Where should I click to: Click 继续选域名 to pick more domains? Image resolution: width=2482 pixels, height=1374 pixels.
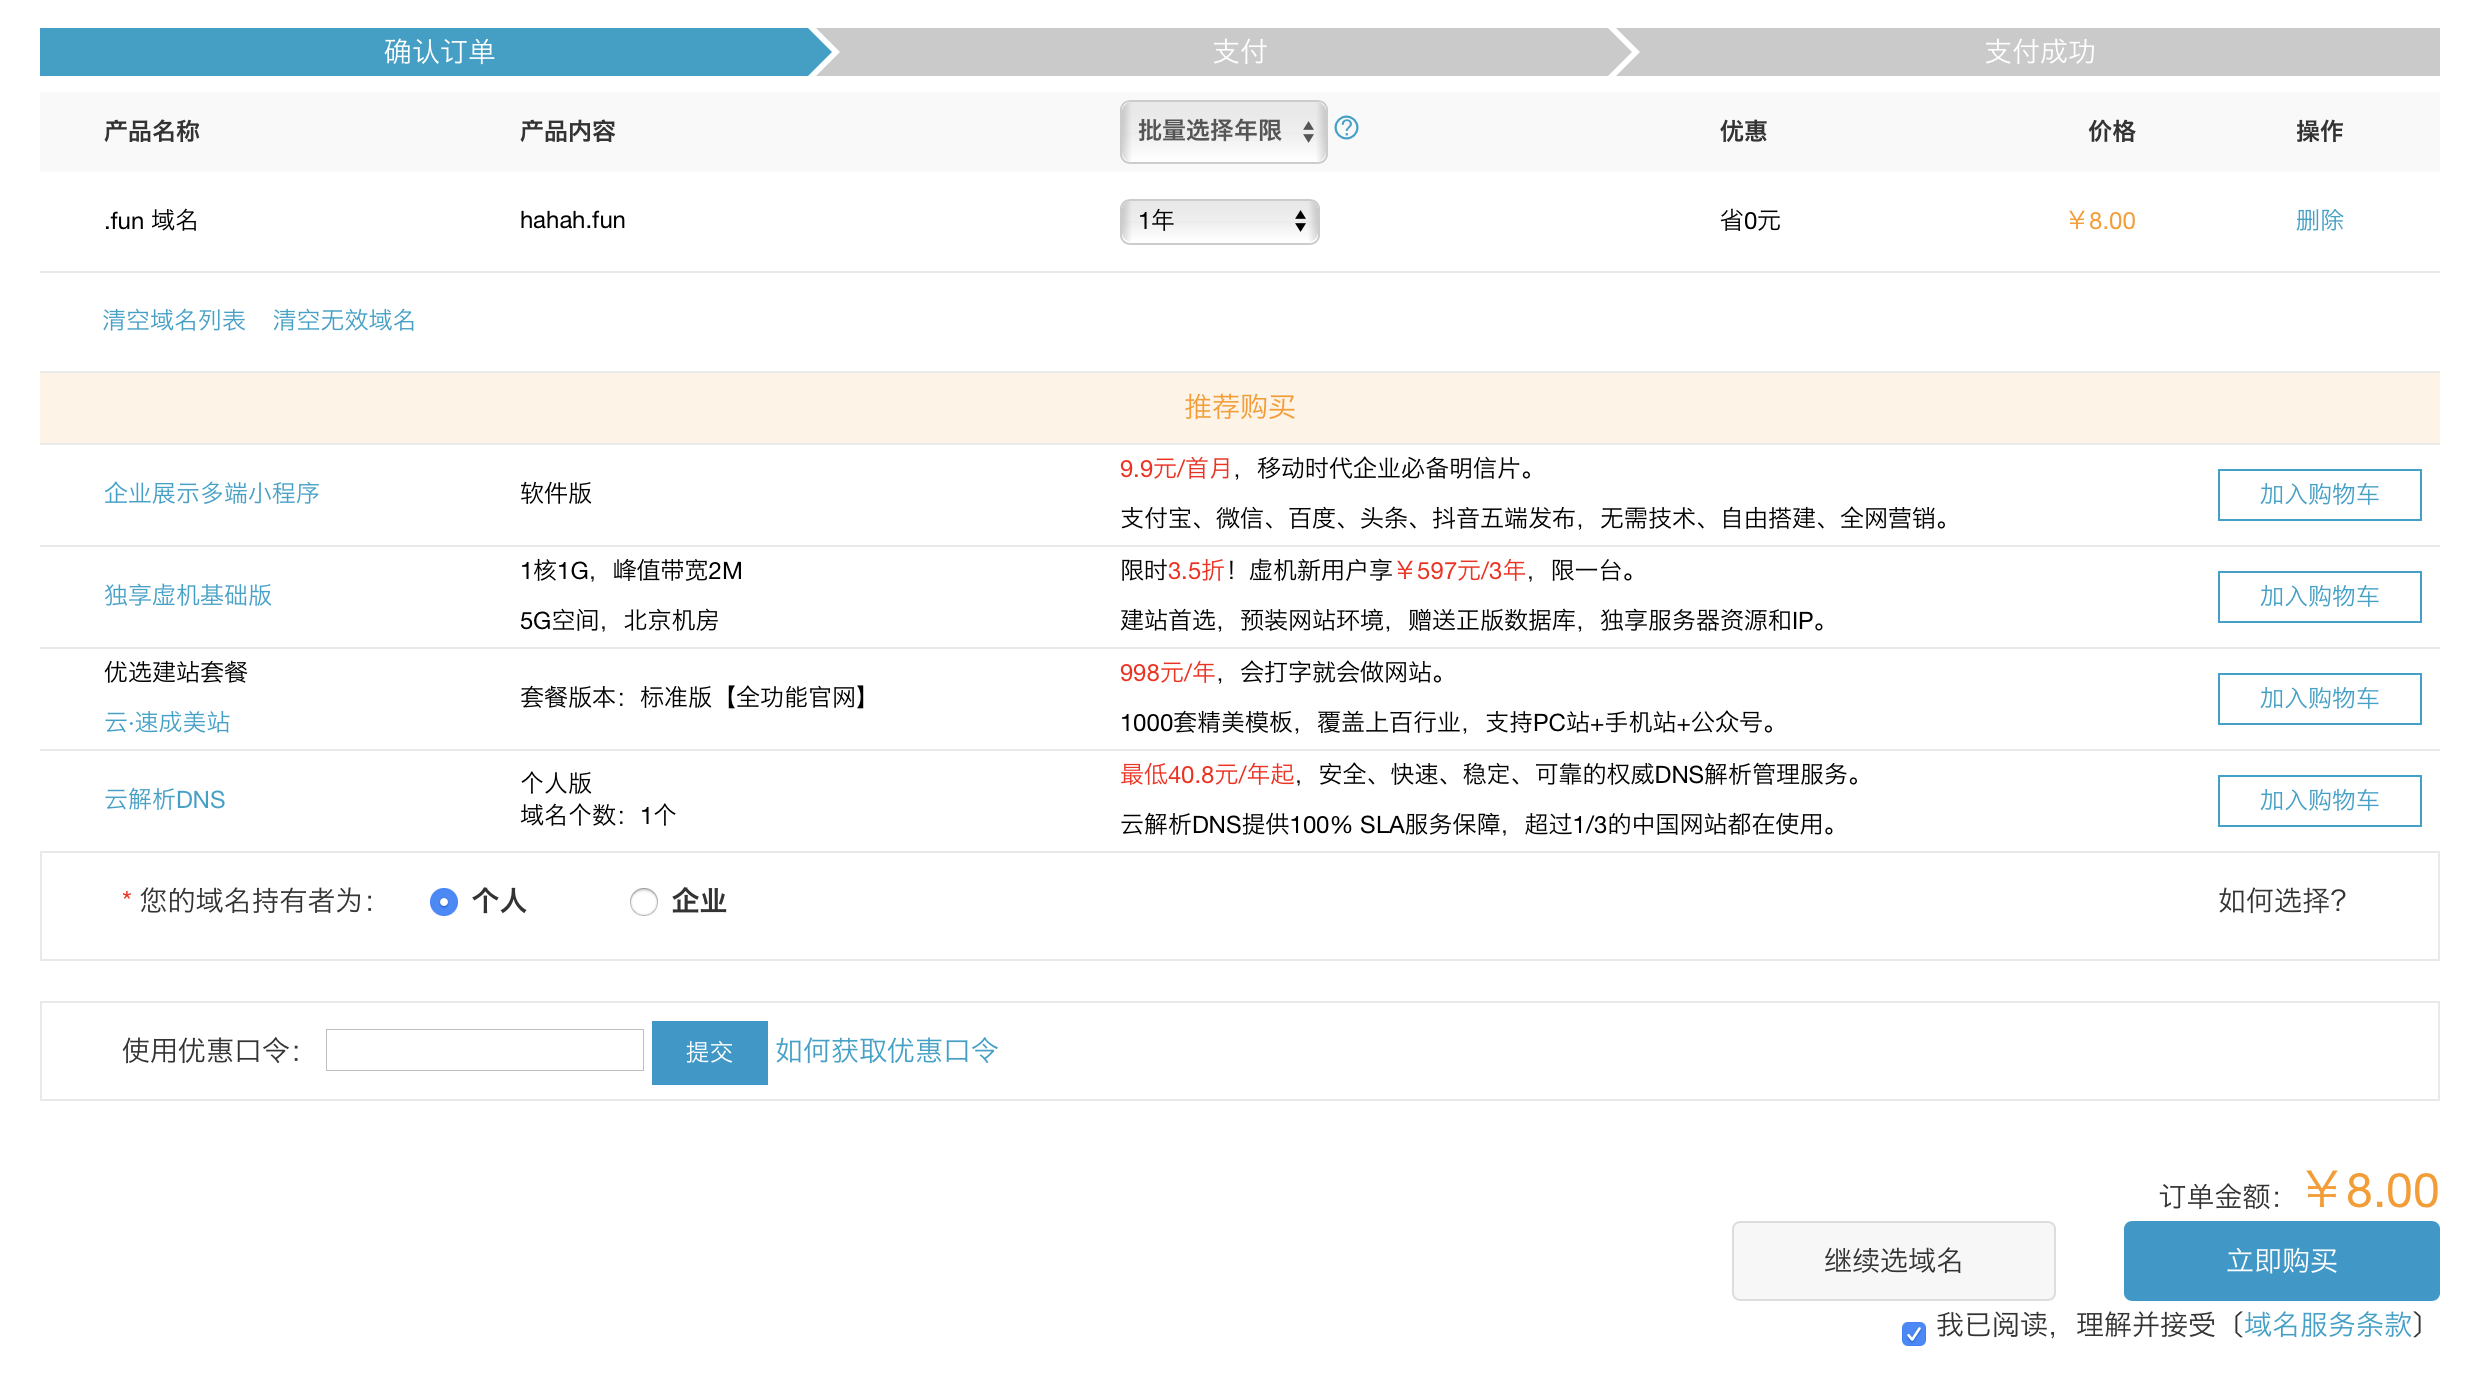coord(1892,1260)
